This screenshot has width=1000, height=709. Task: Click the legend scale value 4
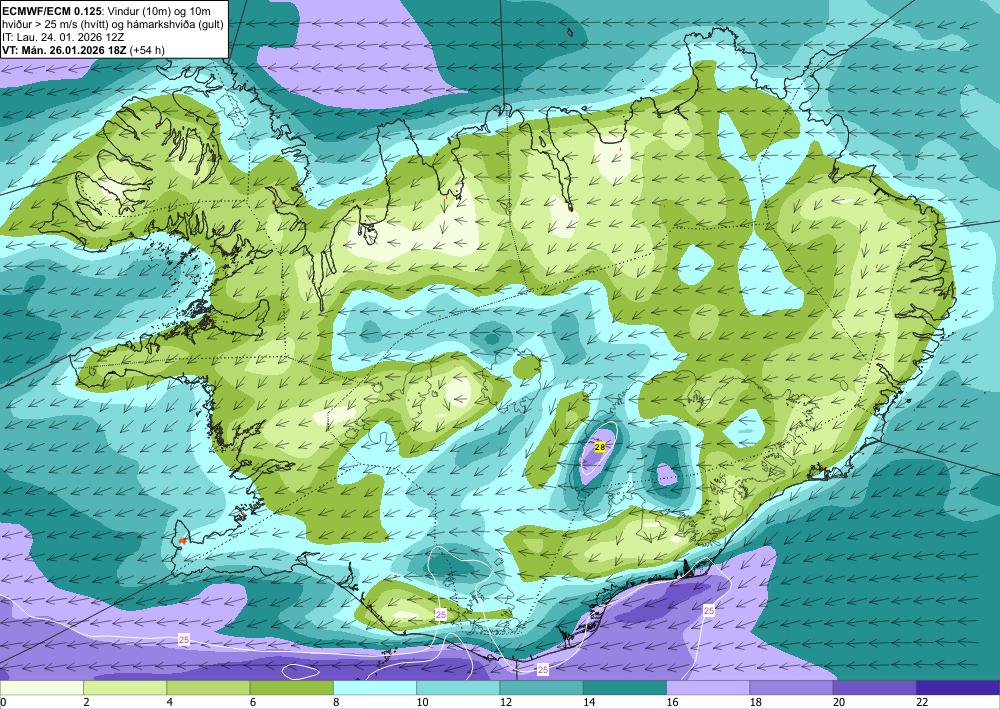(x=170, y=703)
